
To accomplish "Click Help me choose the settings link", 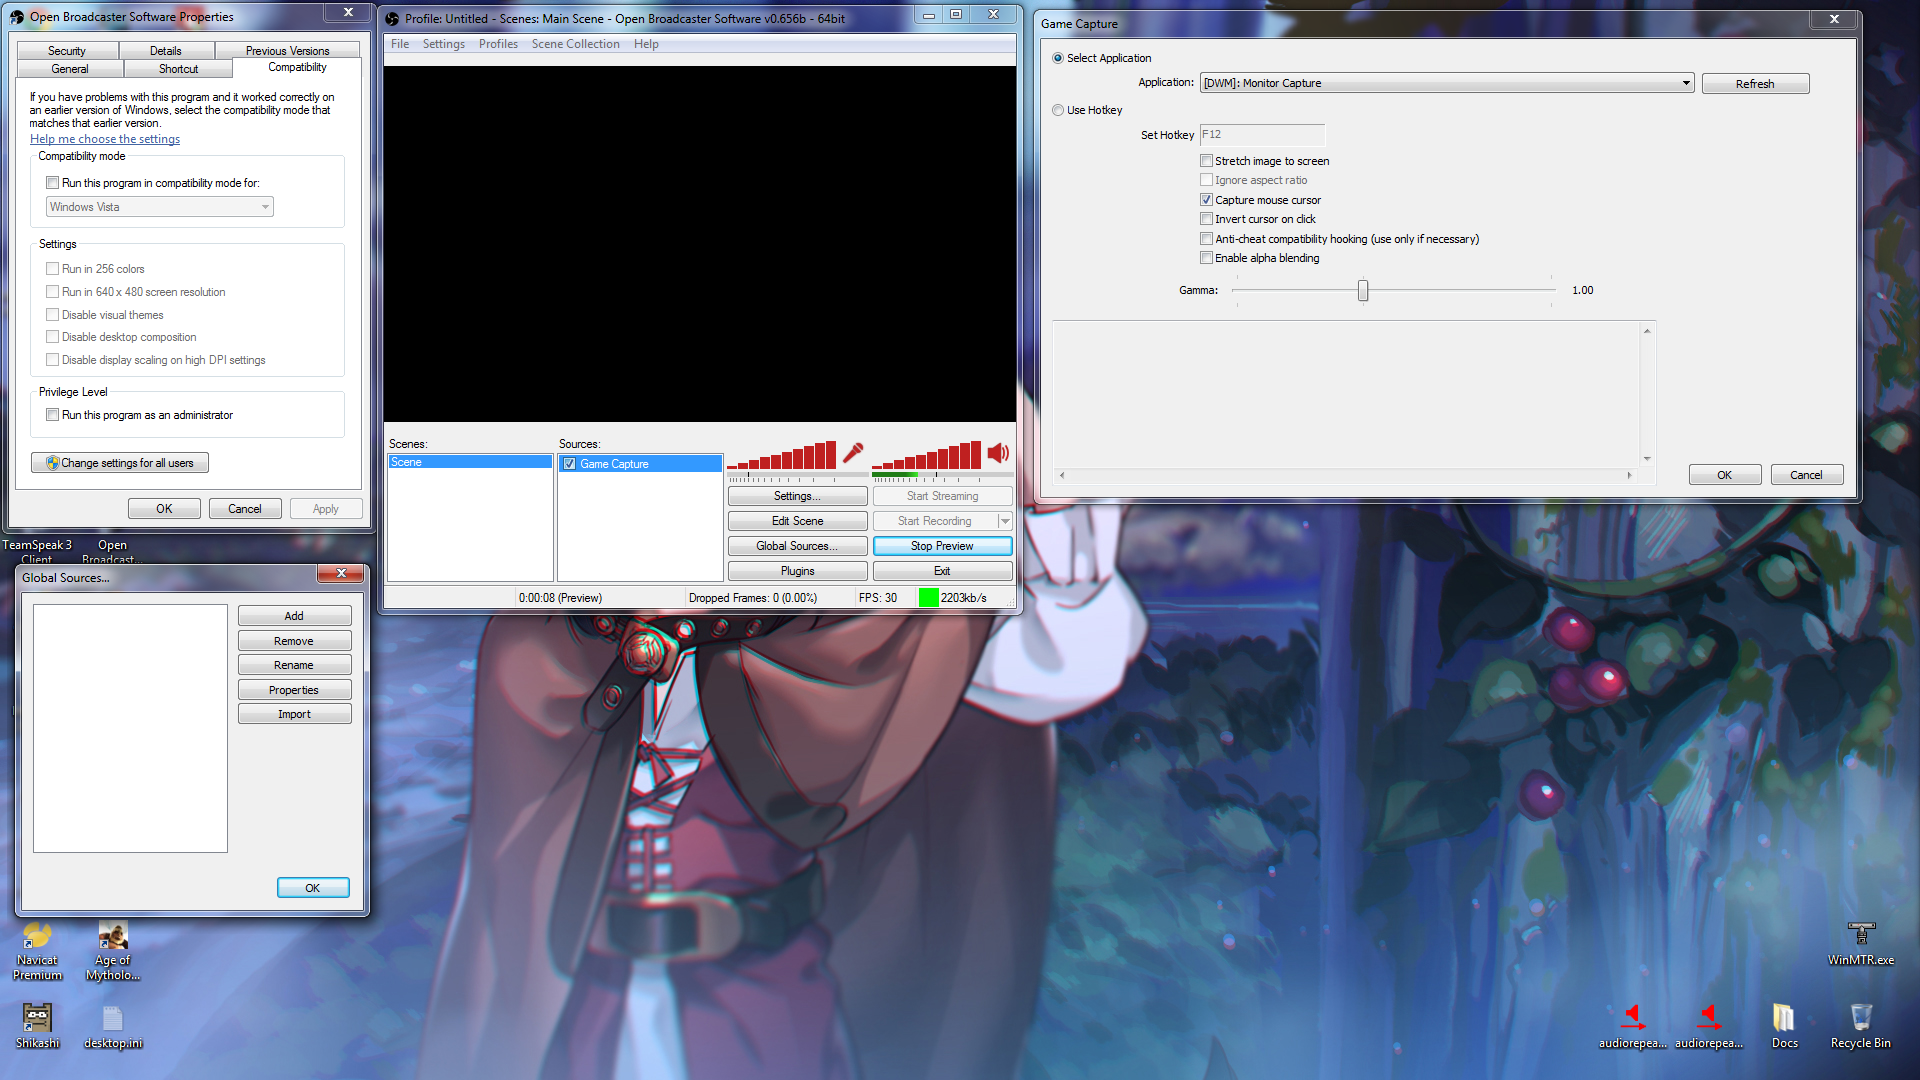I will click(105, 139).
